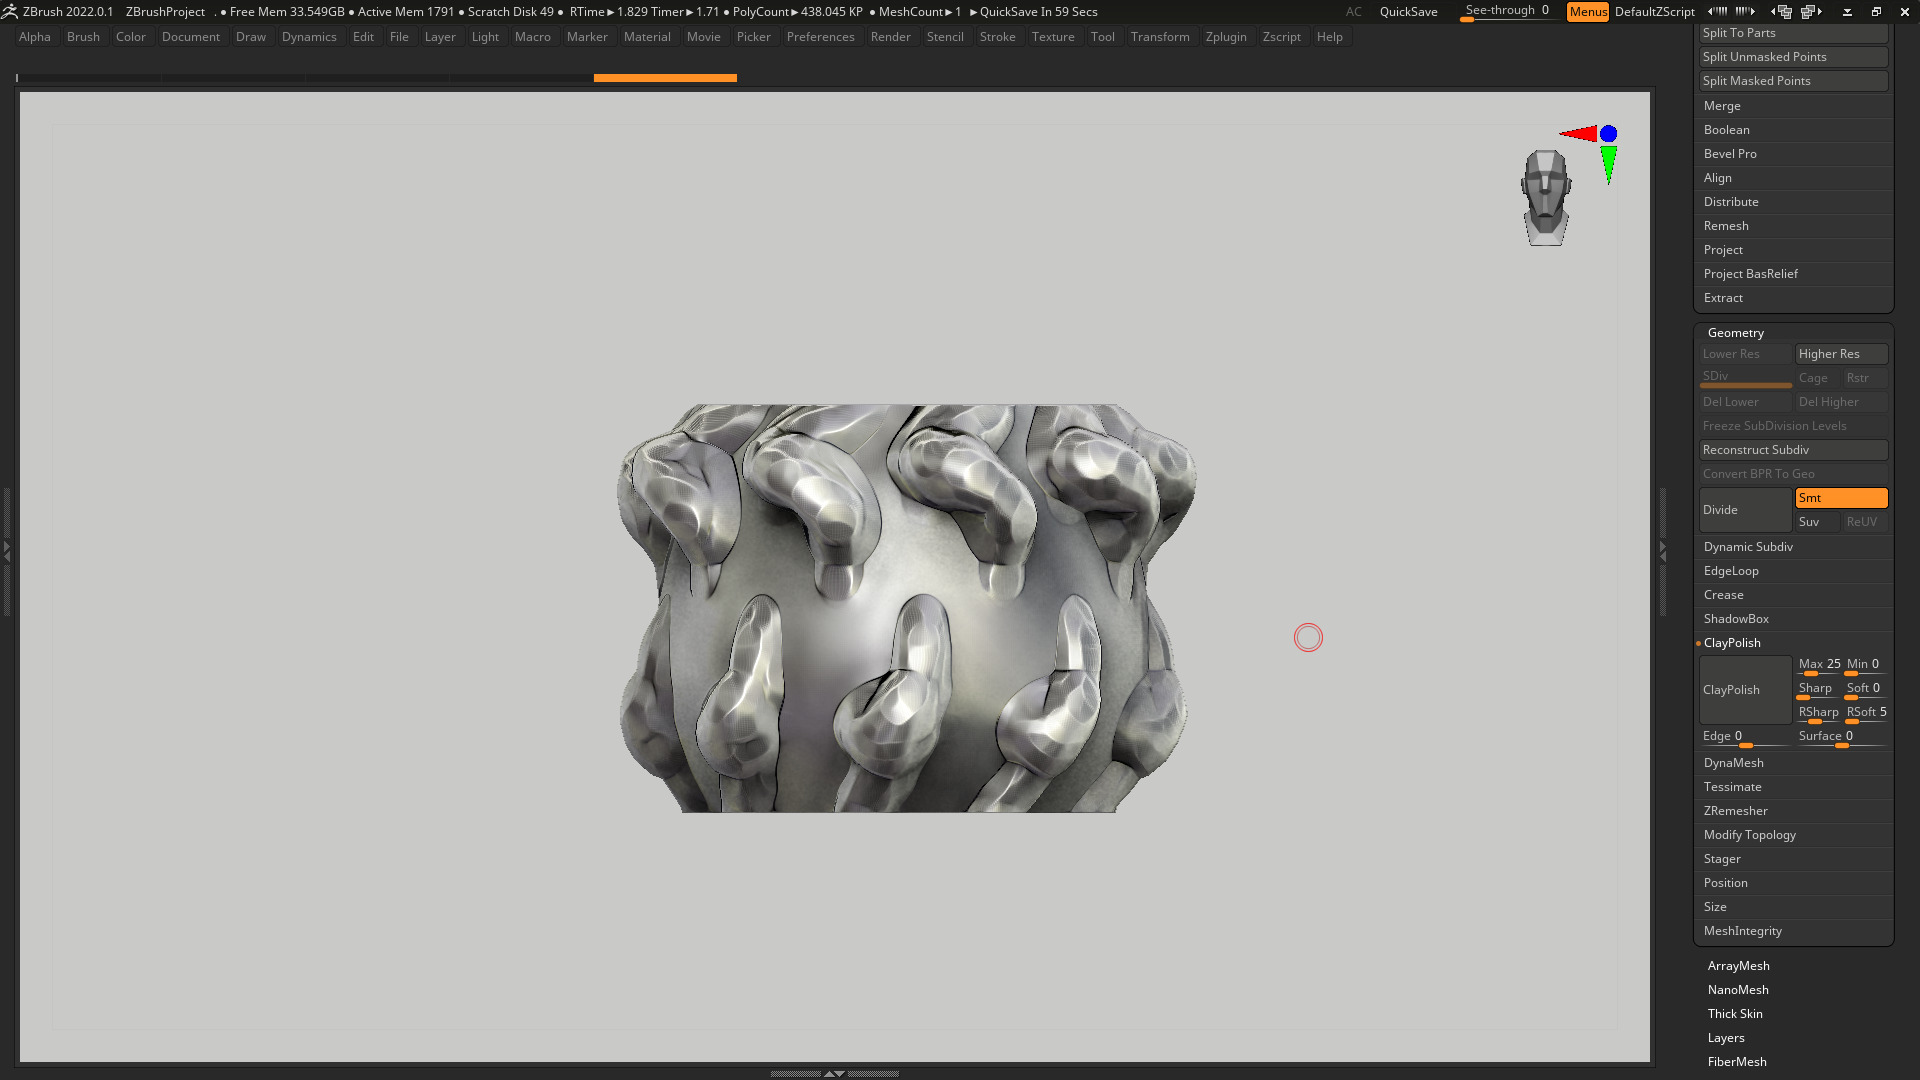Click the DefaultZScript button
1920x1080 pixels.
[1654, 12]
